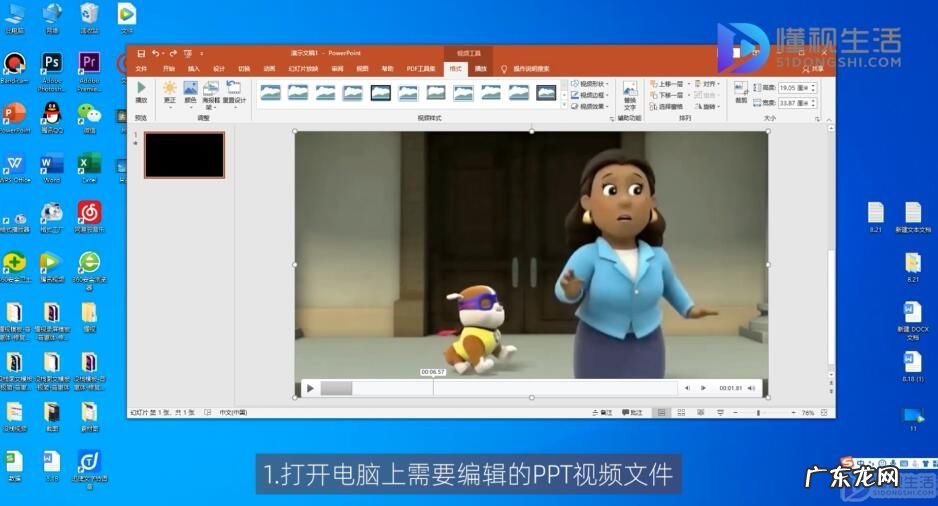Switch to video 播放 playback tab
938x506 pixels.
pyautogui.click(x=481, y=69)
